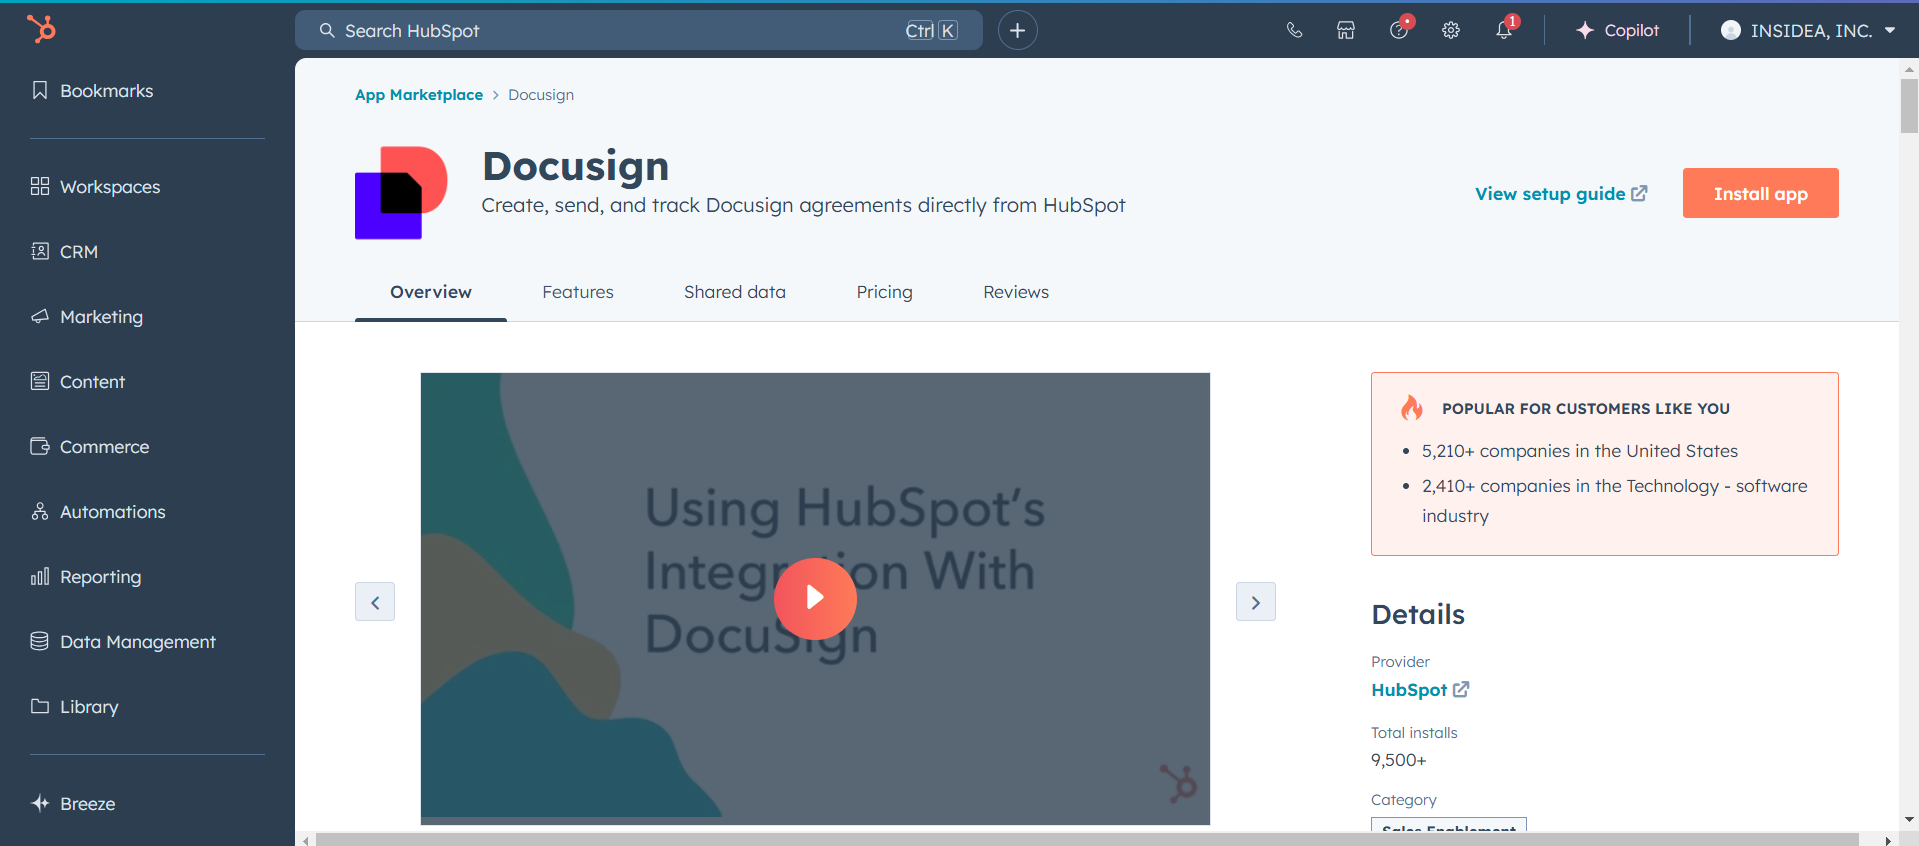This screenshot has height=846, width=1919.
Task: Open the Reporting sidebar menu
Action: [86, 577]
